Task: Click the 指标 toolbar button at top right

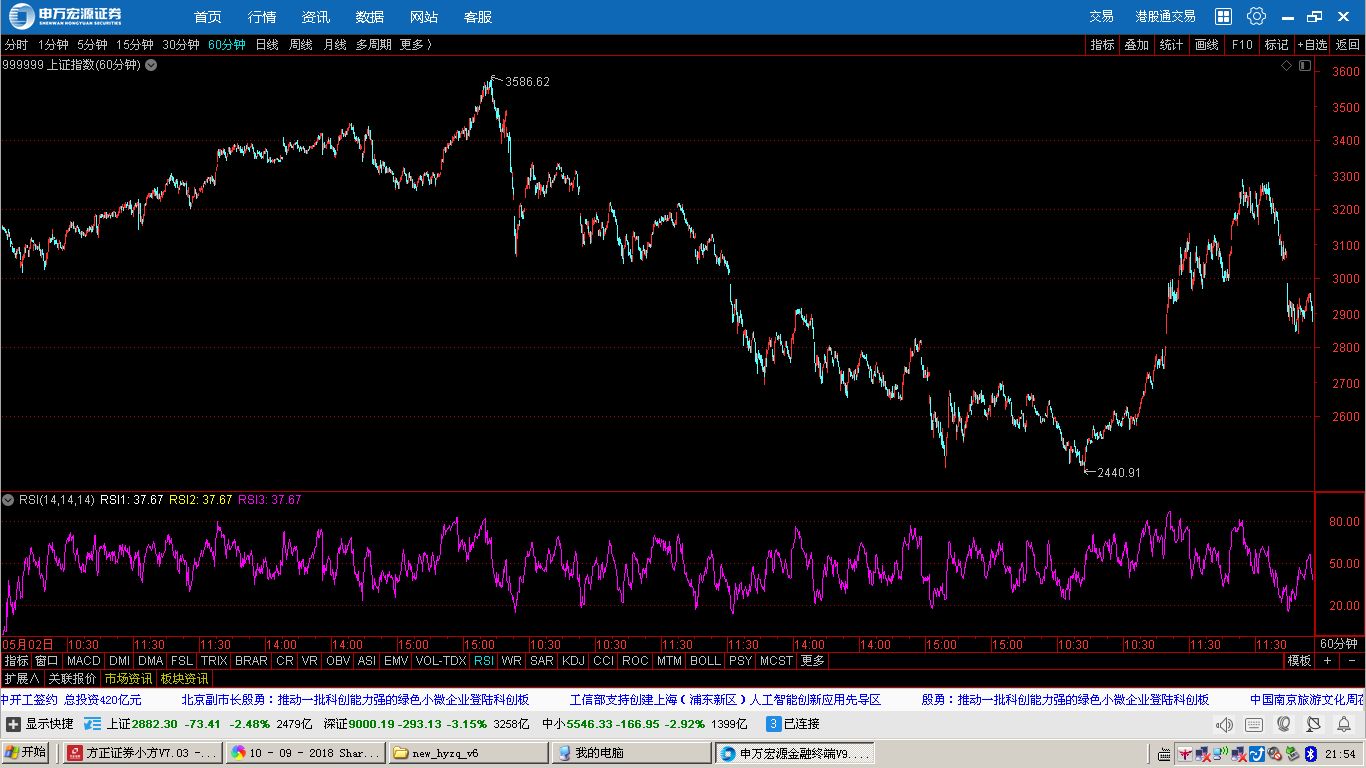Action: [x=1103, y=45]
